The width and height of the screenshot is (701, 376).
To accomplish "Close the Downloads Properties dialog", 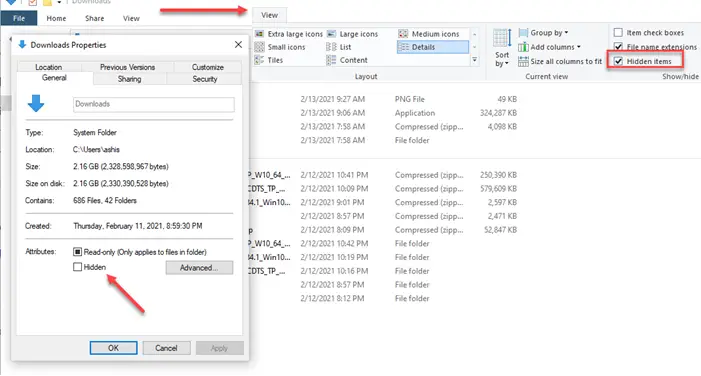I will coord(238,45).
